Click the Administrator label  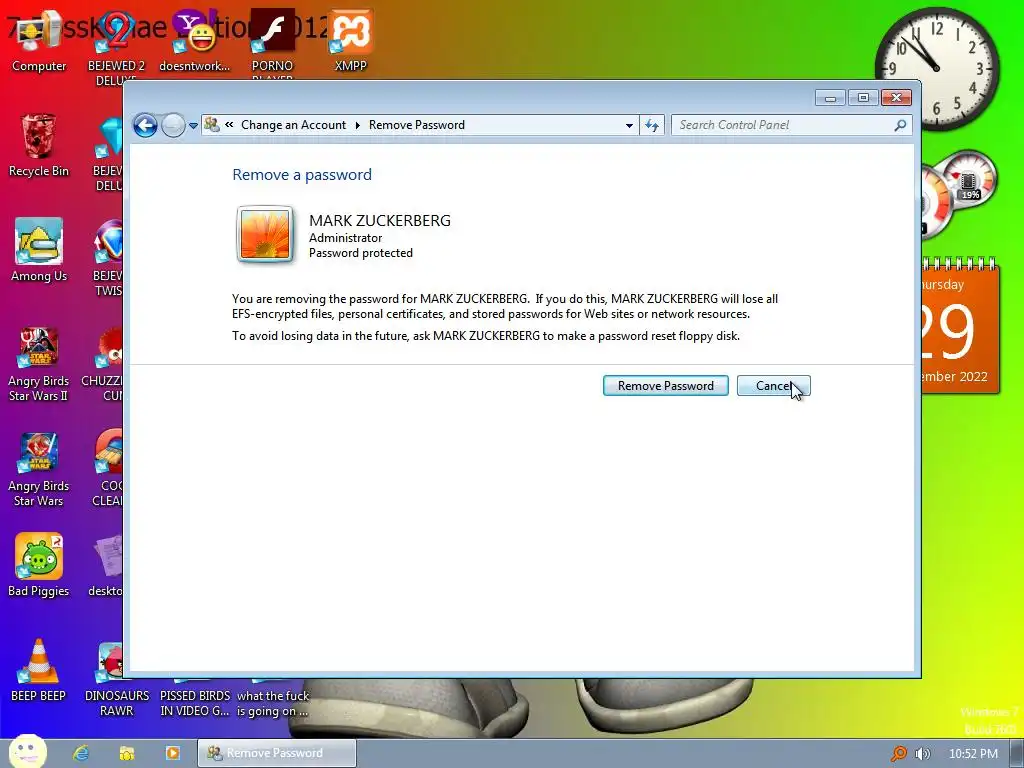(x=345, y=238)
